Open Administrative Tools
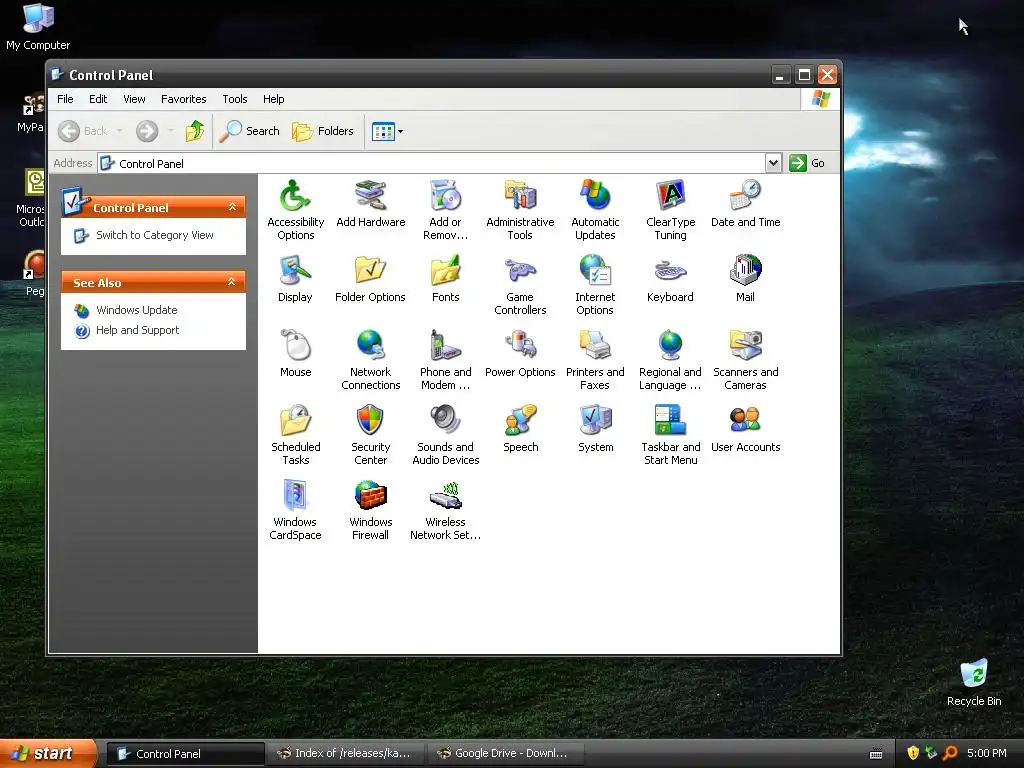Screen dimensions: 1024x768 pos(520,210)
